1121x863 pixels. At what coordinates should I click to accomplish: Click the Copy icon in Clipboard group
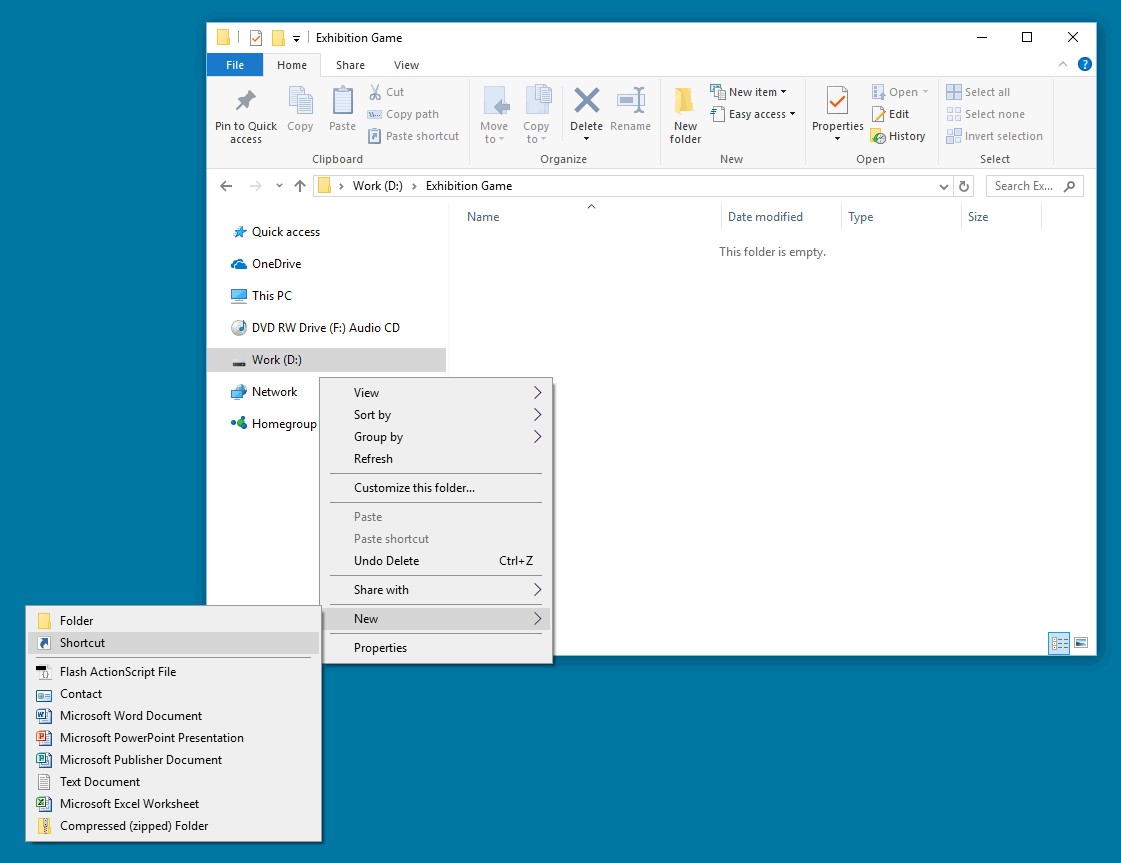coord(300,101)
